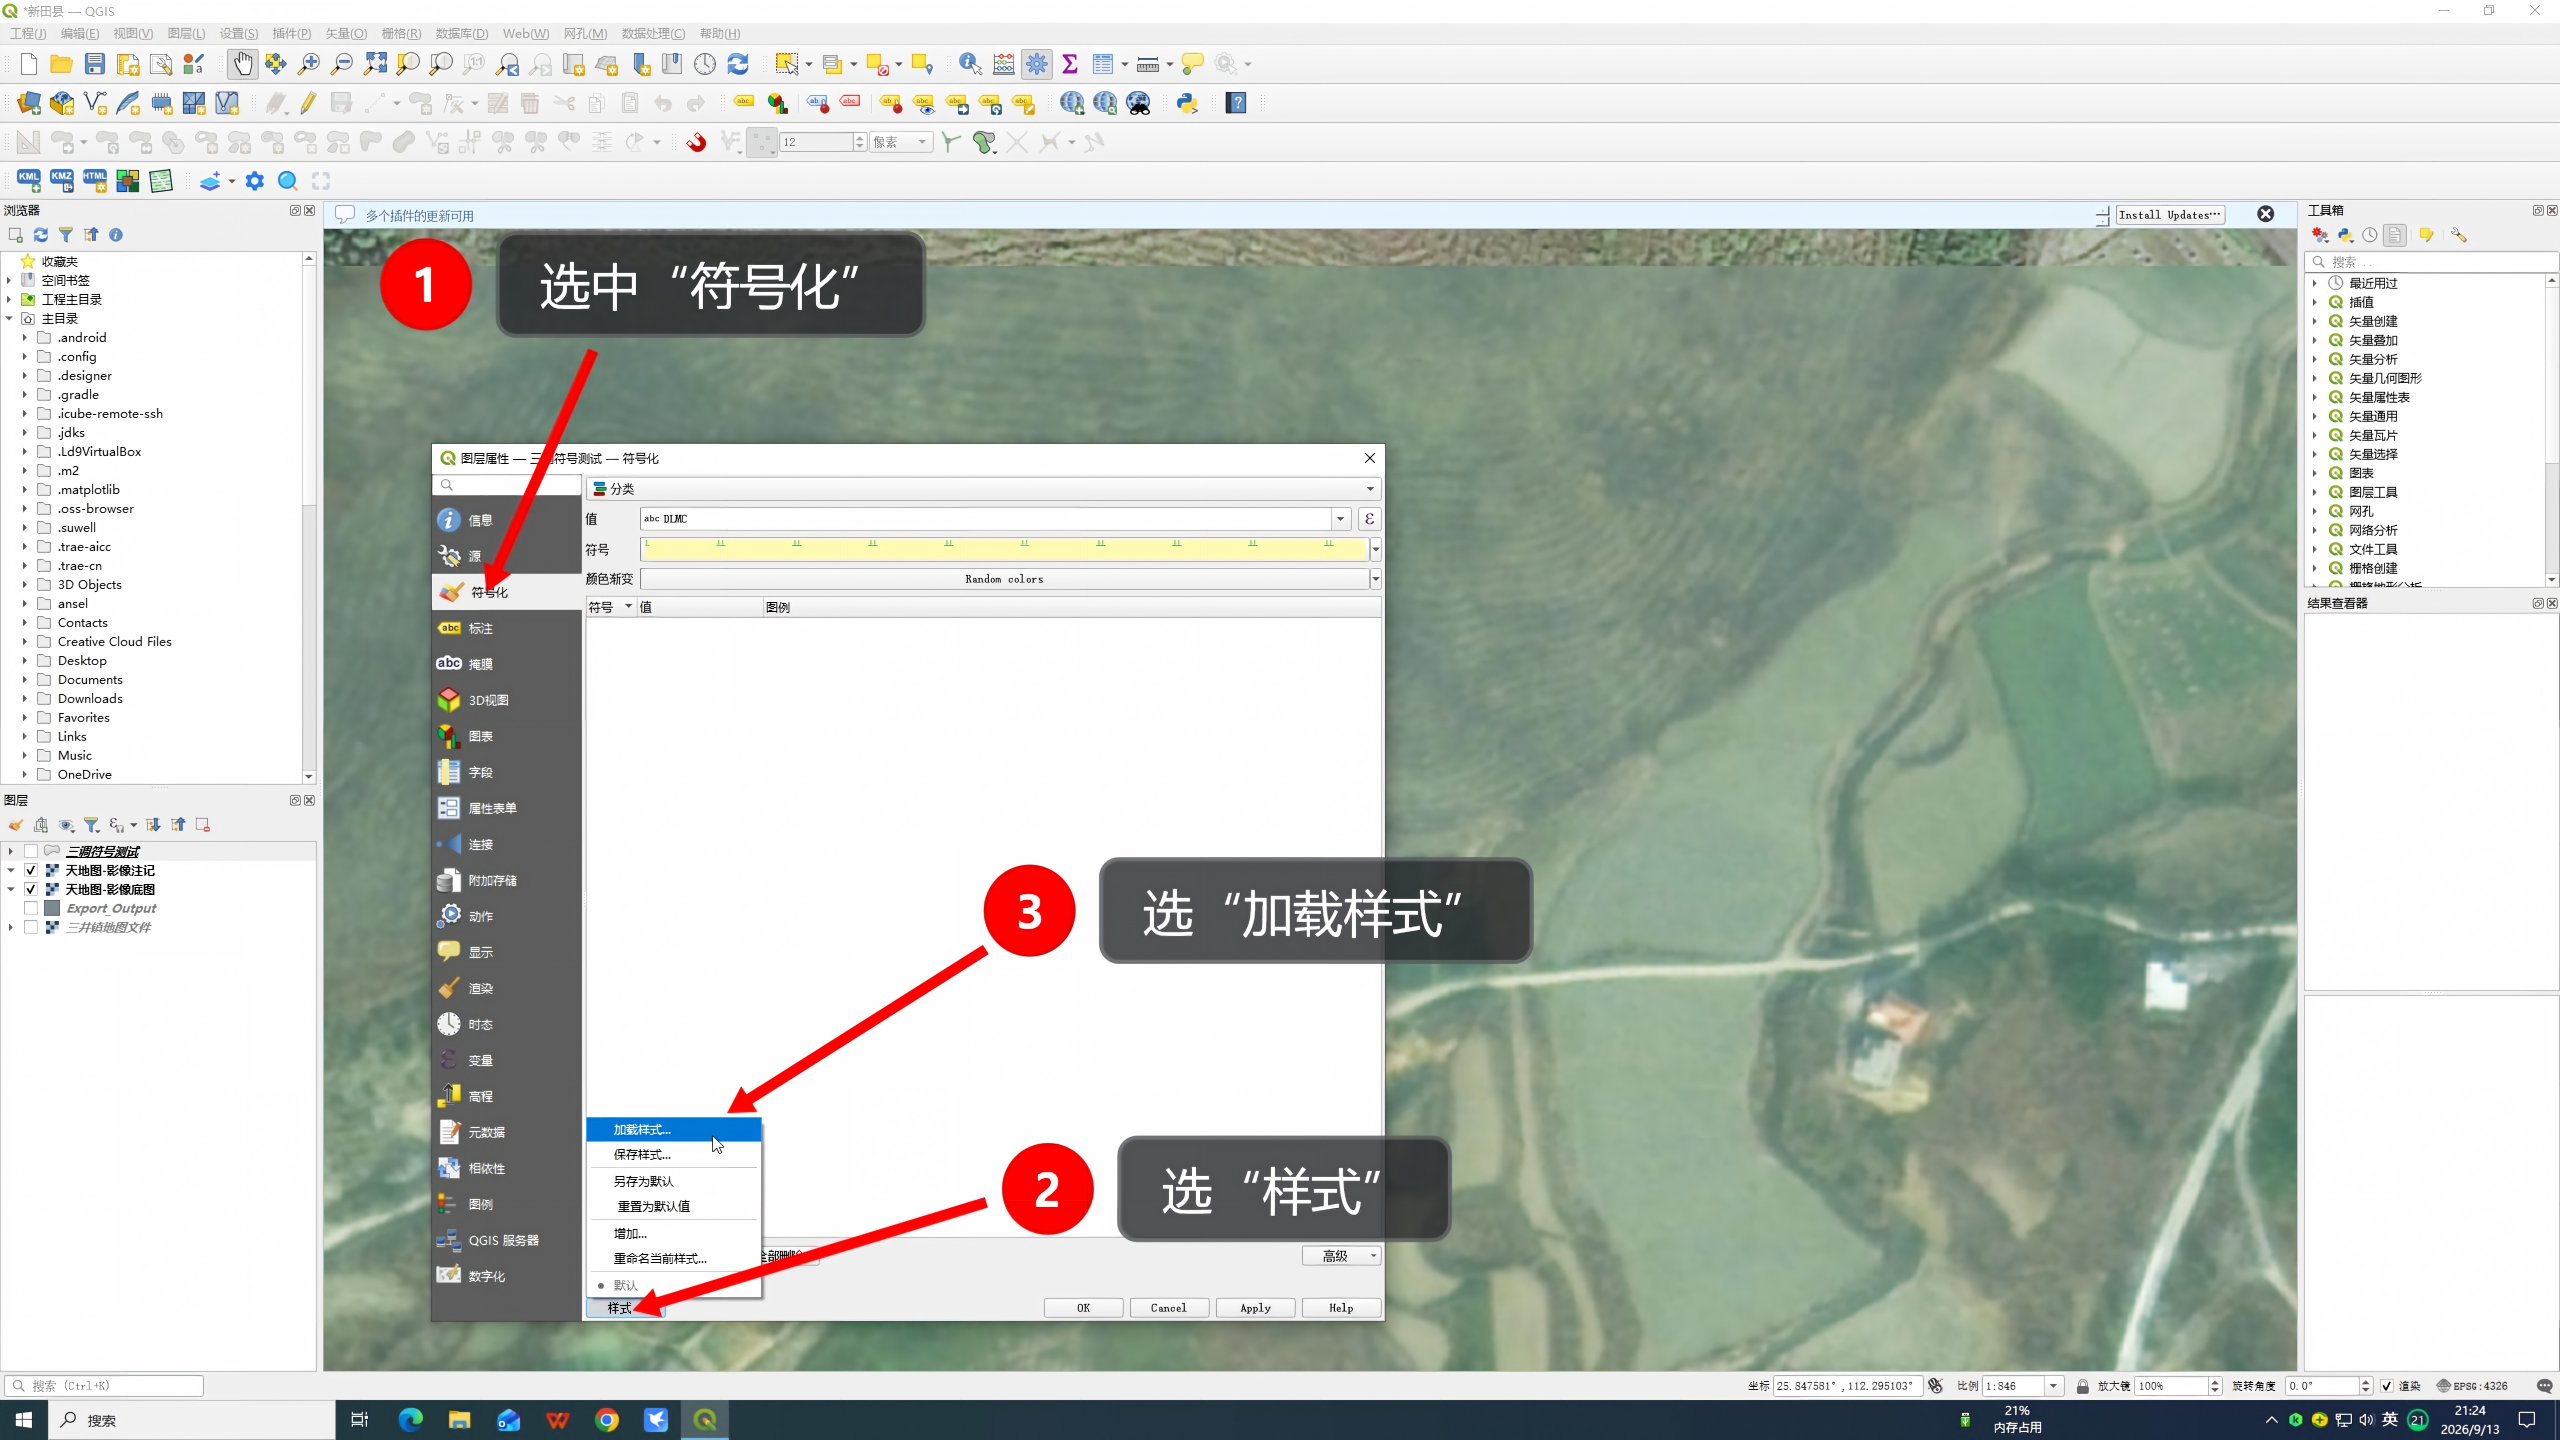
Task: Click the yellow symbol preview swatch
Action: pos(1004,549)
